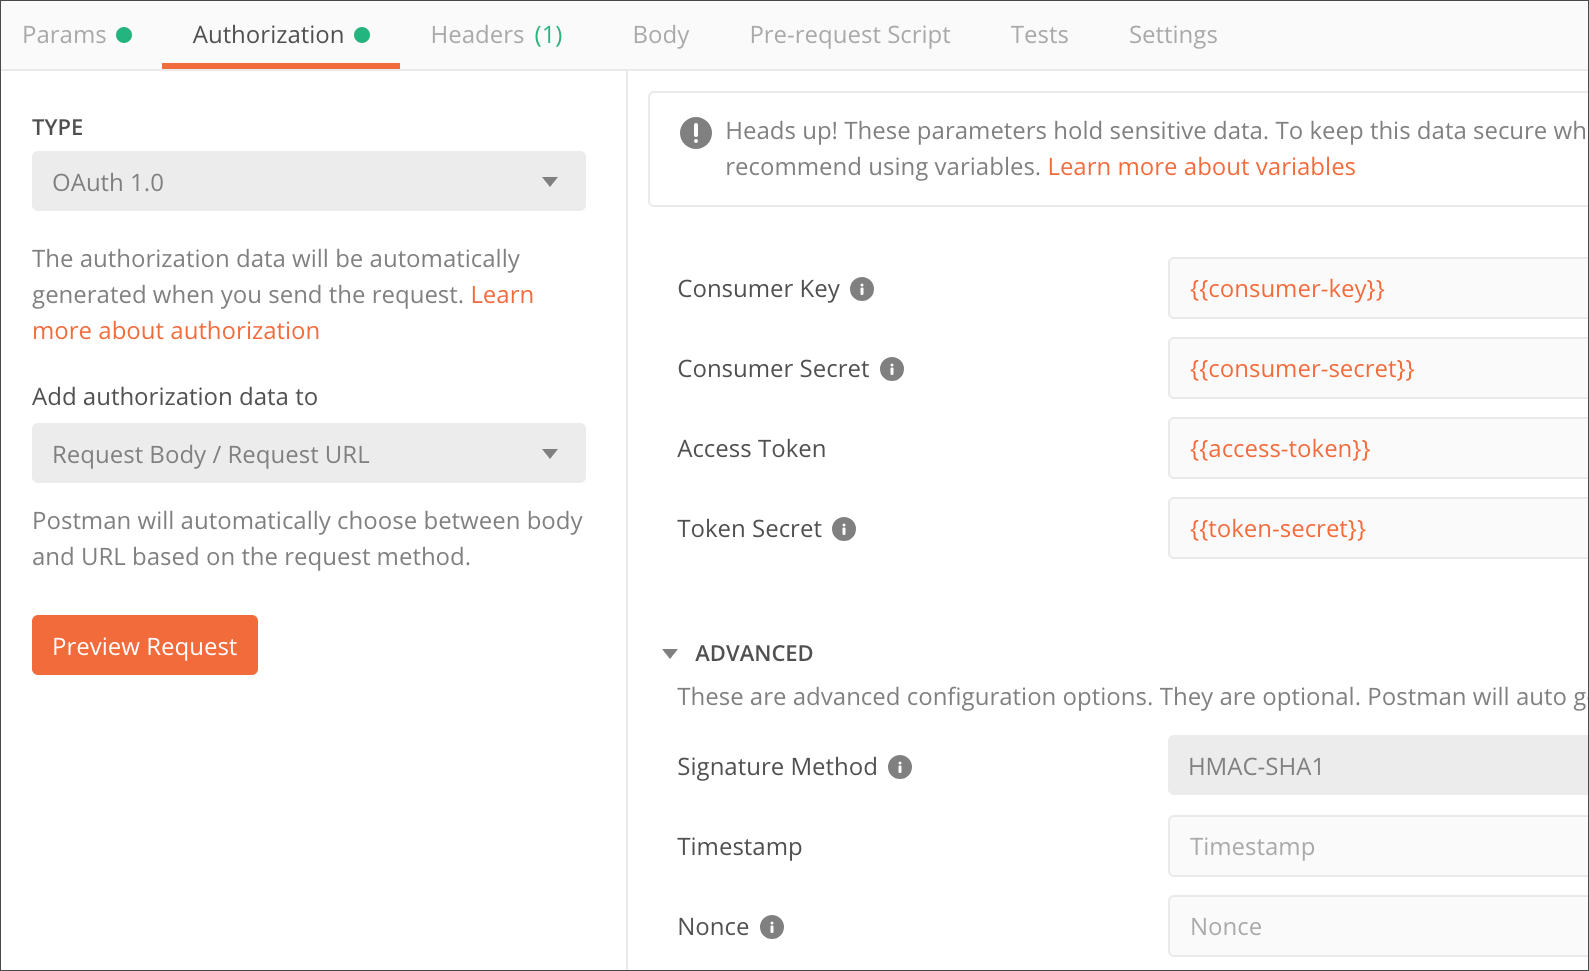
Task: Click the 'TYPE' heading
Action: [57, 128]
